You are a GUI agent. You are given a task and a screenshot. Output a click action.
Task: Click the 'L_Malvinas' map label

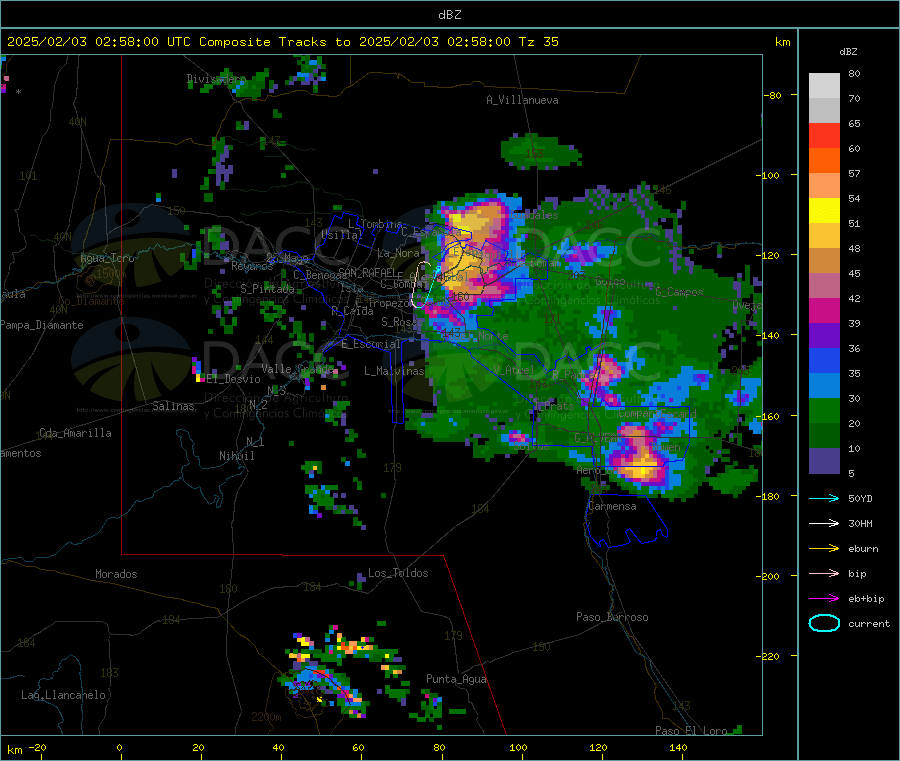click(x=394, y=371)
